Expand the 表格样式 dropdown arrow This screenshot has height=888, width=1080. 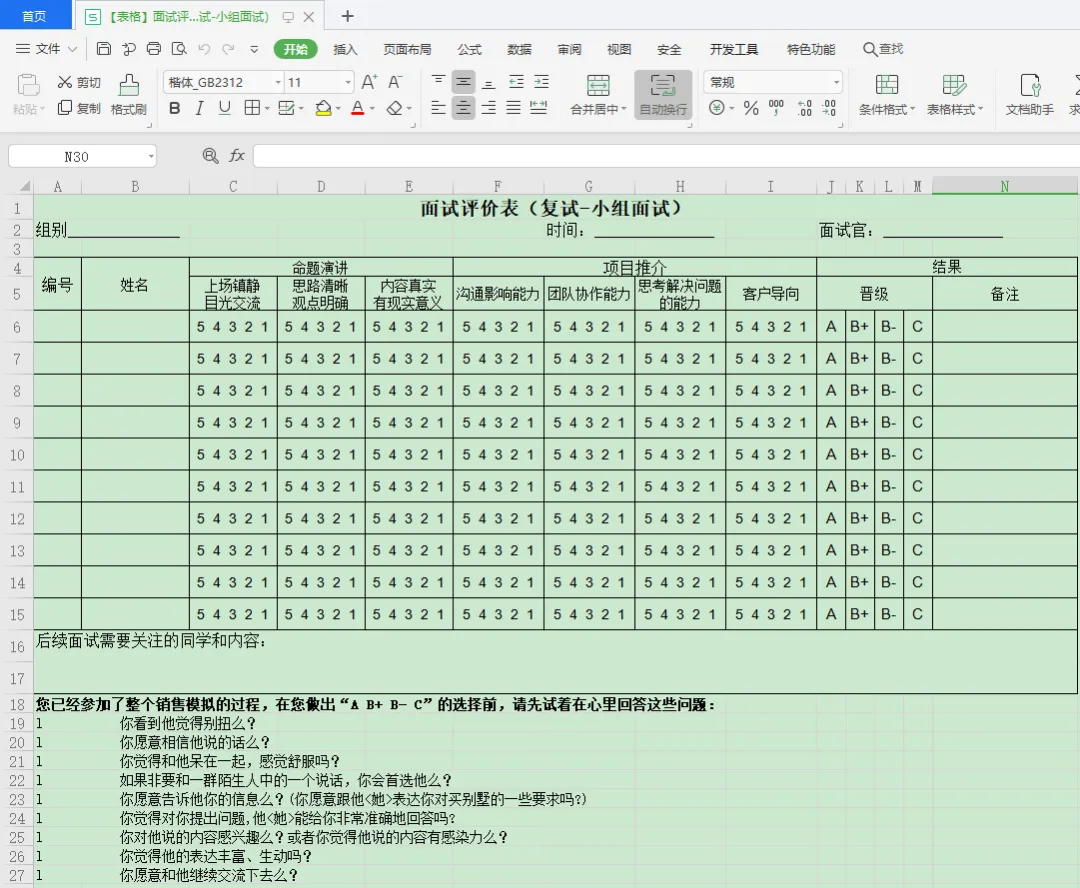[x=980, y=110]
